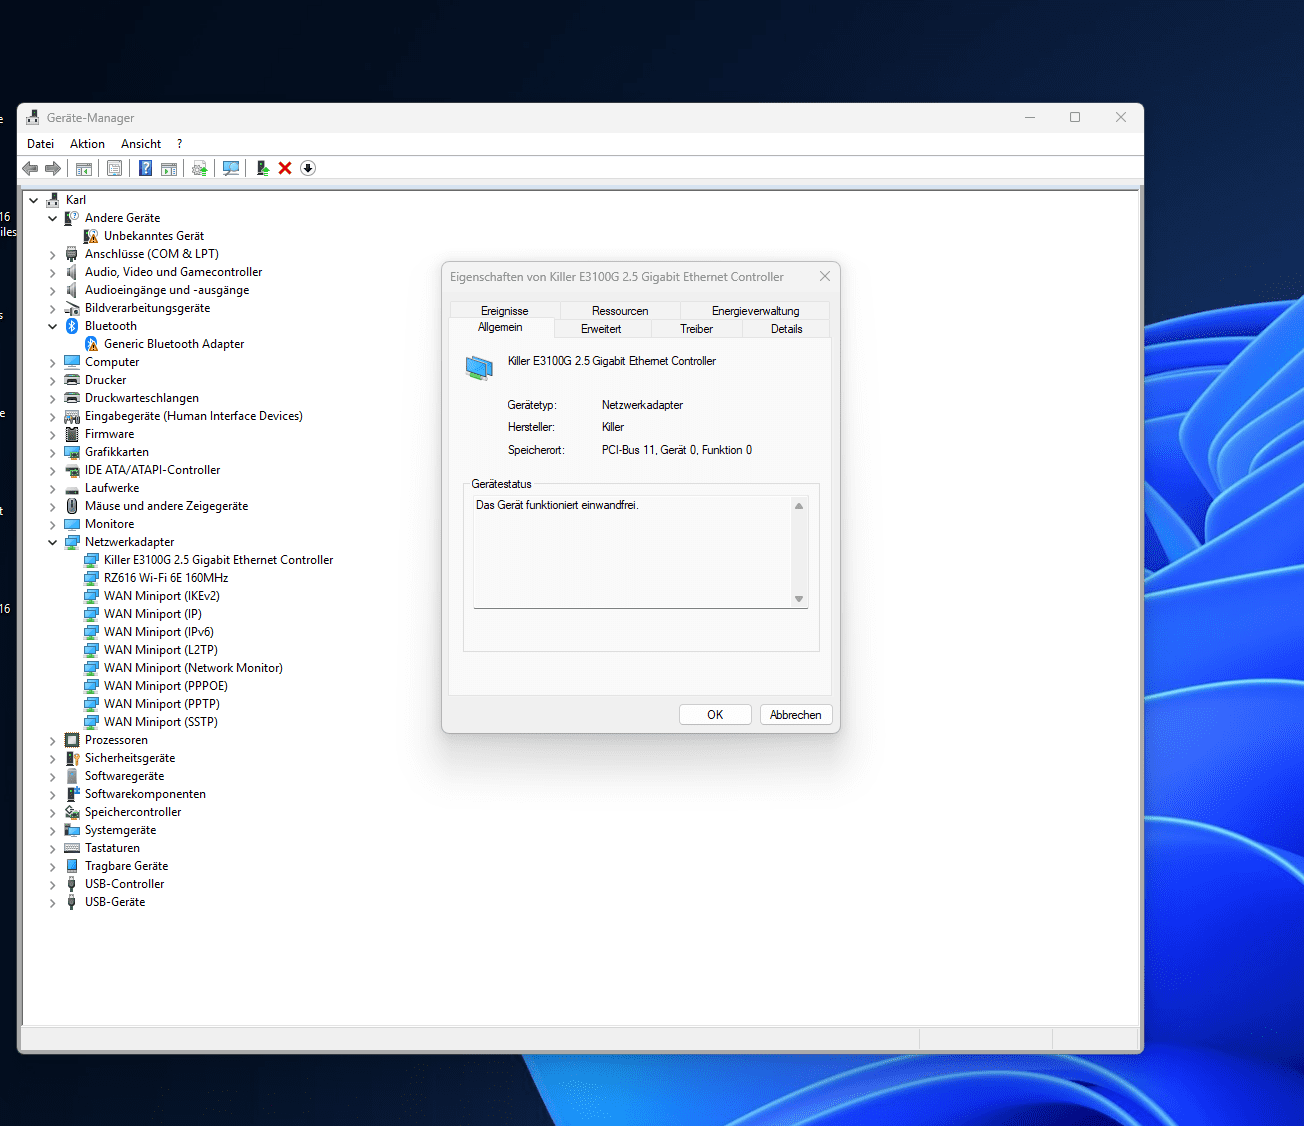
Task: Click the Back arrow in the toolbar
Action: tap(30, 168)
